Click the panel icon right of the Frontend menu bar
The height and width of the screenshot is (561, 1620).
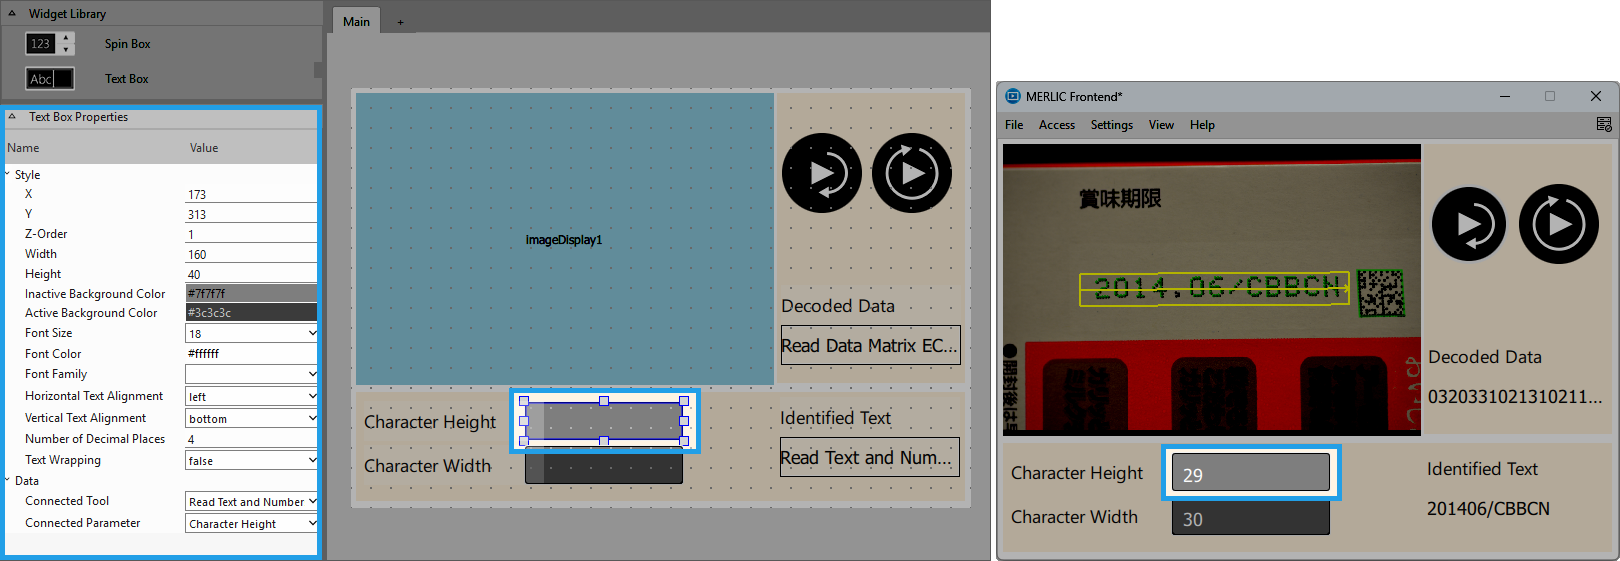pos(1603,125)
